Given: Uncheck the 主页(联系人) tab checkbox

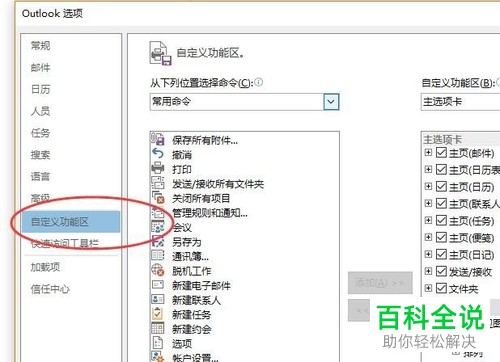Looking at the screenshot, I should click(441, 203).
